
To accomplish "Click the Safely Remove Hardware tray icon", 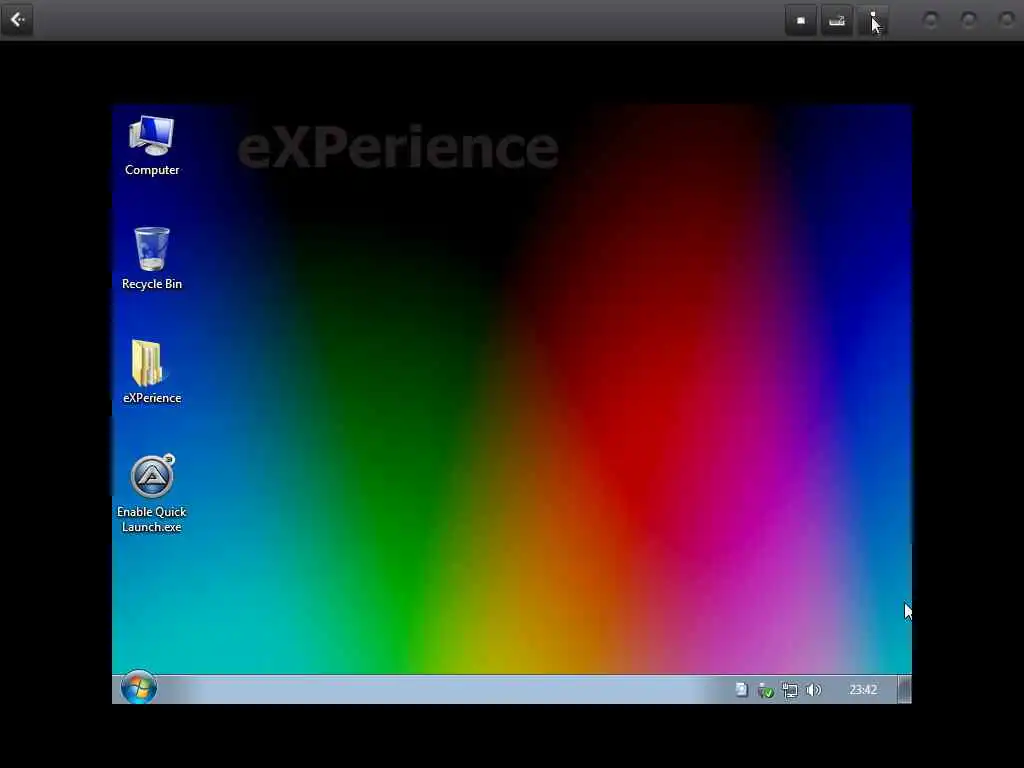I will [765, 690].
